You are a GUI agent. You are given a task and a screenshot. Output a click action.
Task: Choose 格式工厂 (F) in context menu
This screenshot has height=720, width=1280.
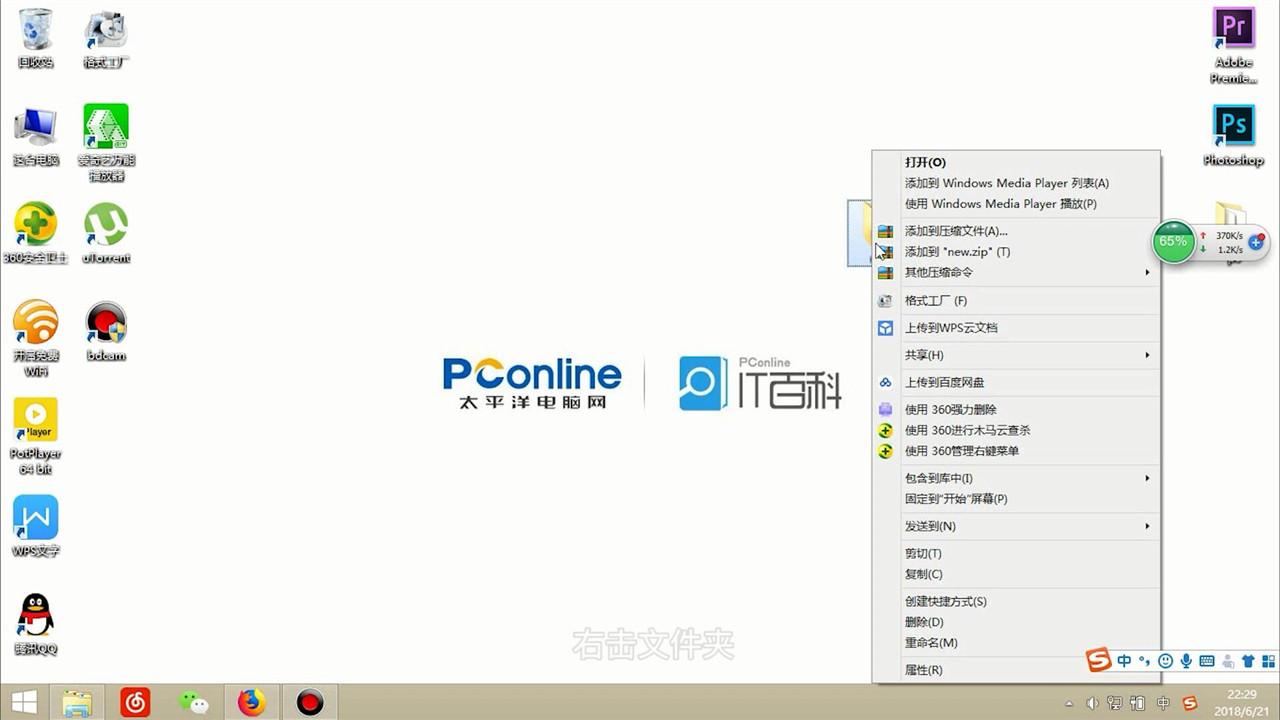(1016, 300)
